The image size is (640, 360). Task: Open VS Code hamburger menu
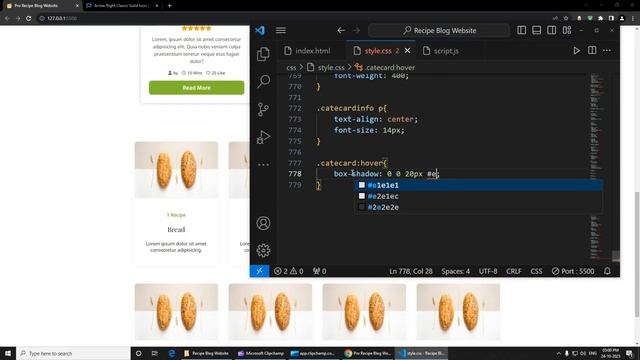[280, 30]
